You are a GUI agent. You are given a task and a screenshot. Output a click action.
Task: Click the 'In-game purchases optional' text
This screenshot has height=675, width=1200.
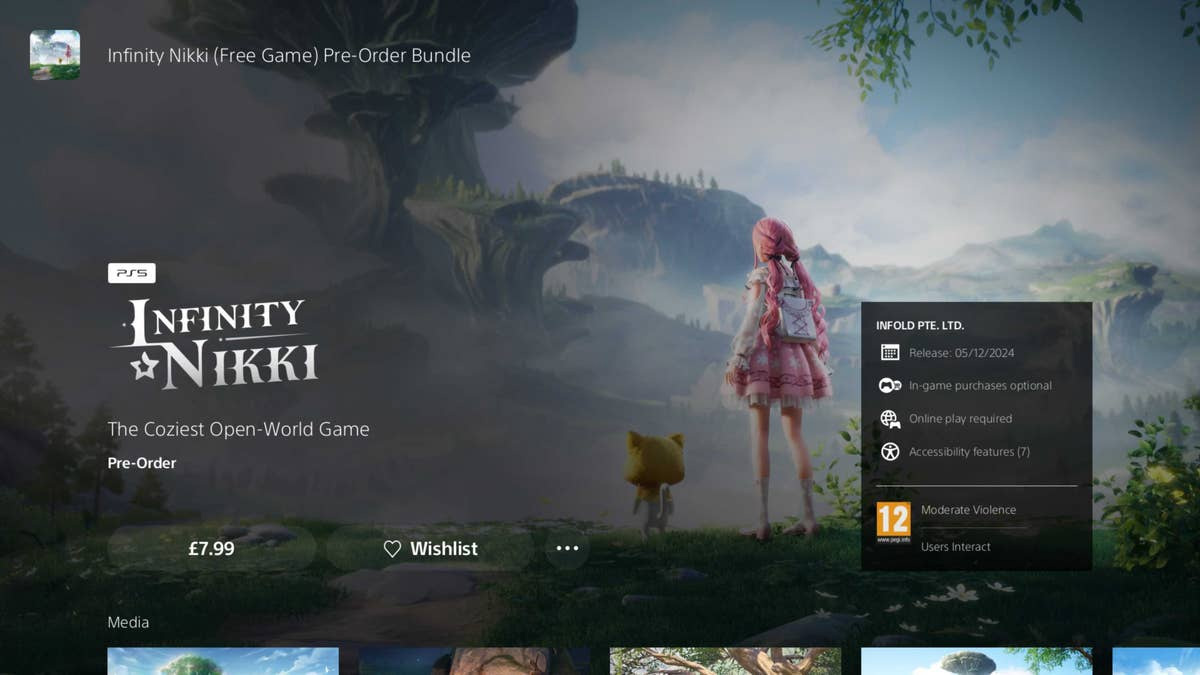(980, 386)
